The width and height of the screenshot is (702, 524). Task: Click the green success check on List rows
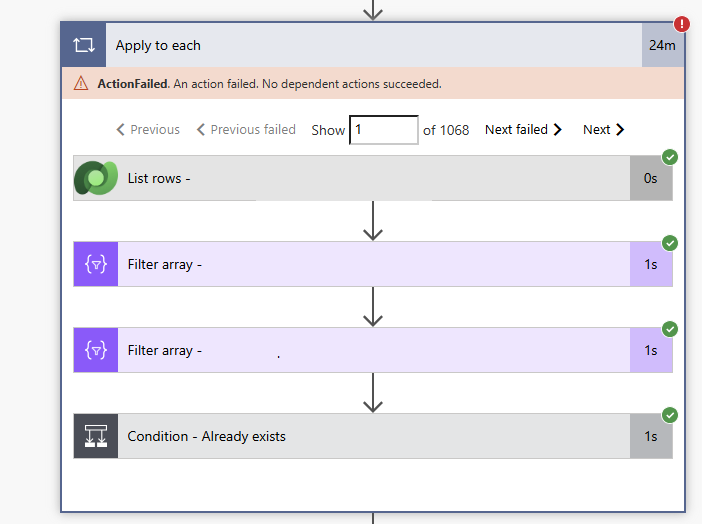point(670,157)
